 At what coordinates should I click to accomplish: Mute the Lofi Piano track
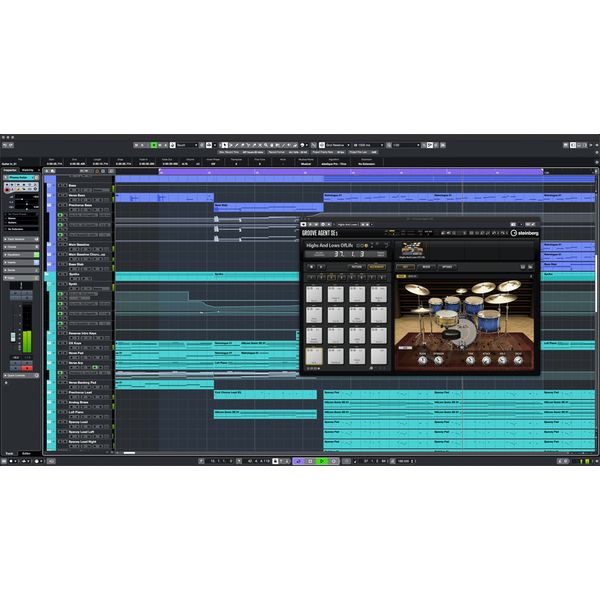60,412
